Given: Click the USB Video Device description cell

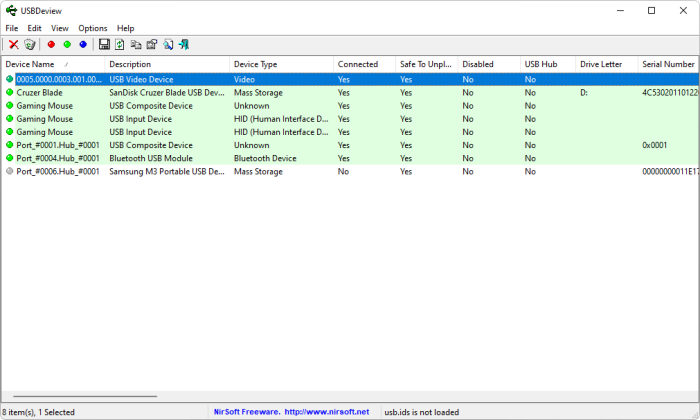Looking at the screenshot, I should pos(141,79).
